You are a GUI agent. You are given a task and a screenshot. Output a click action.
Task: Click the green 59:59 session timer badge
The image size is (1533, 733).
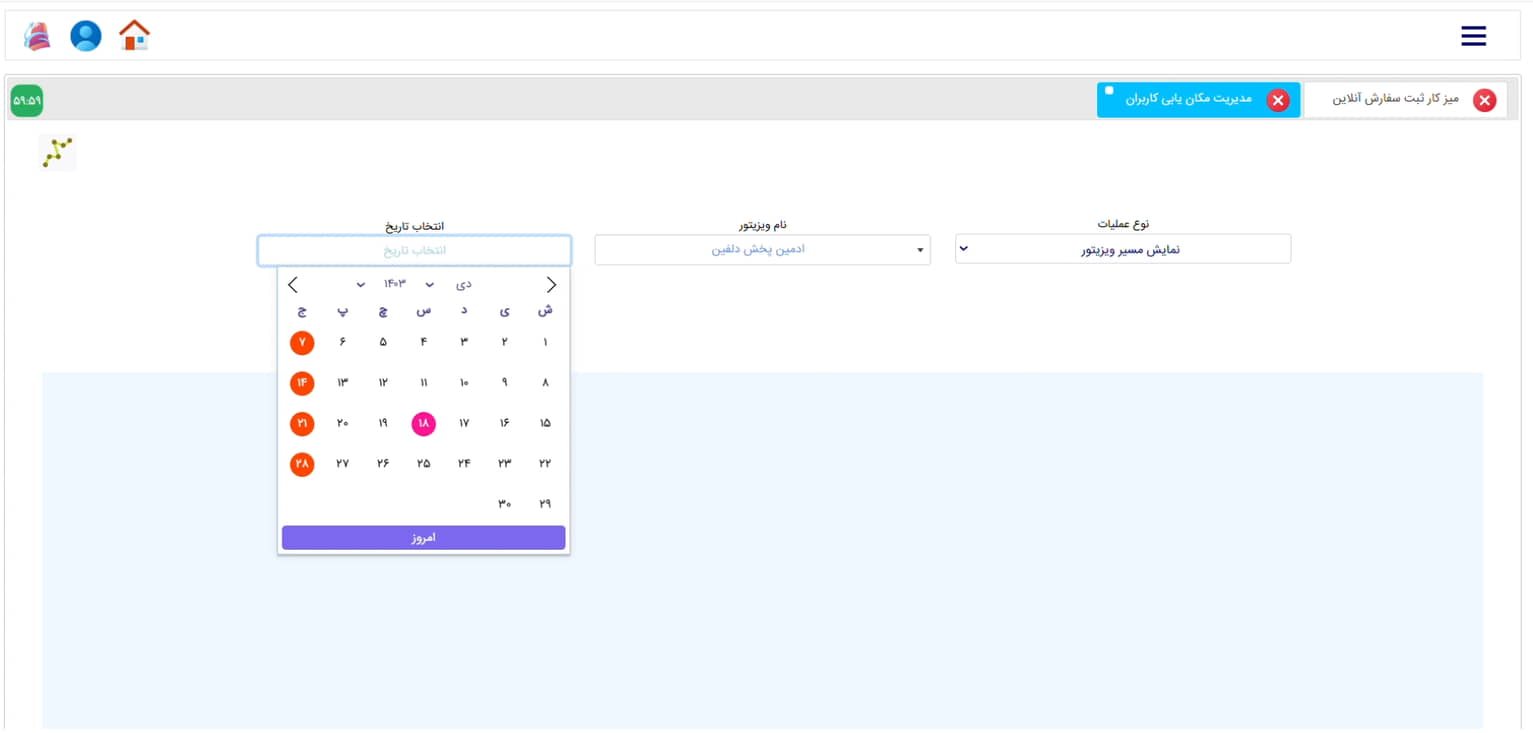27,100
